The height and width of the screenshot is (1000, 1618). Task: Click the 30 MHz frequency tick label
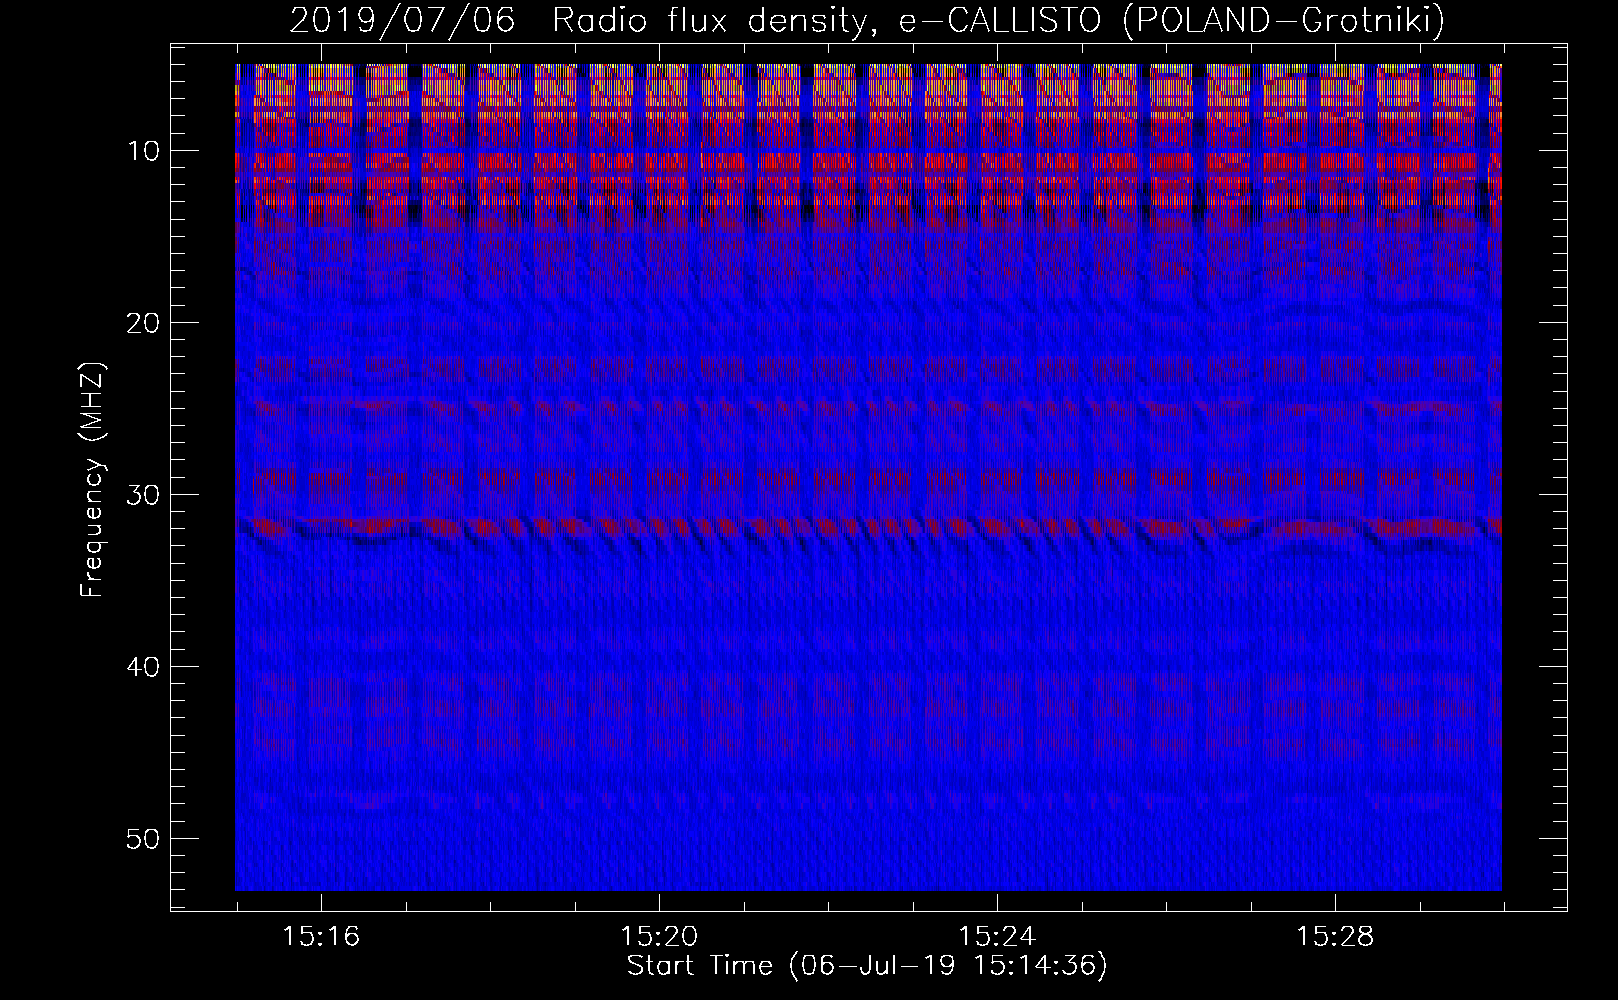point(144,495)
